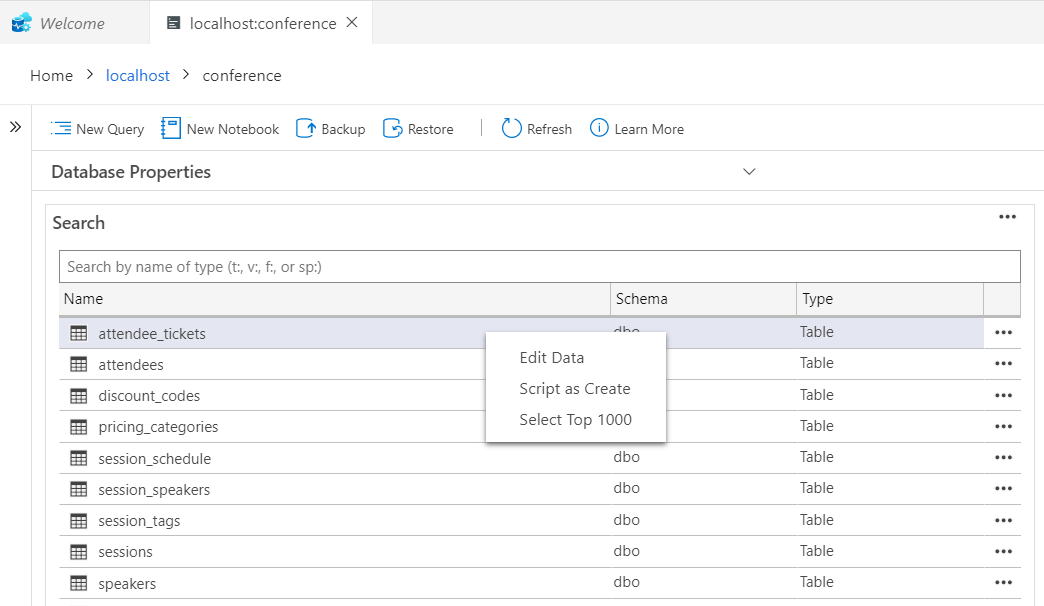Viewport: 1044px width, 606px height.
Task: Click the New Notebook button label
Action: point(233,129)
